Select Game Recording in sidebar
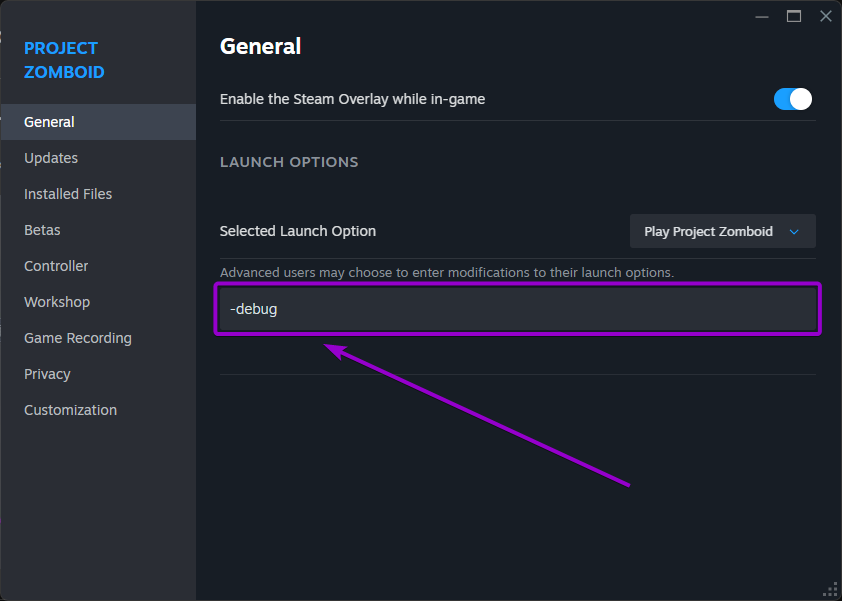Image resolution: width=842 pixels, height=601 pixels. pyautogui.click(x=98, y=338)
